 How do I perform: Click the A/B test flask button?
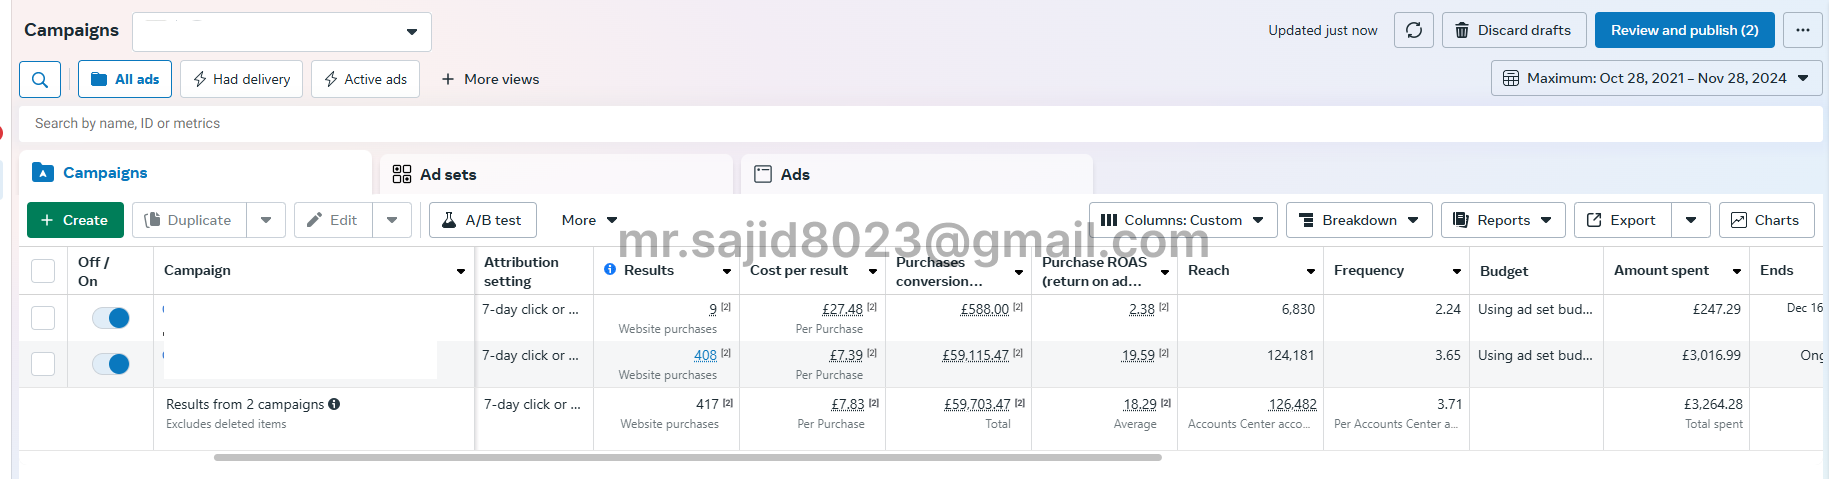[x=483, y=220]
